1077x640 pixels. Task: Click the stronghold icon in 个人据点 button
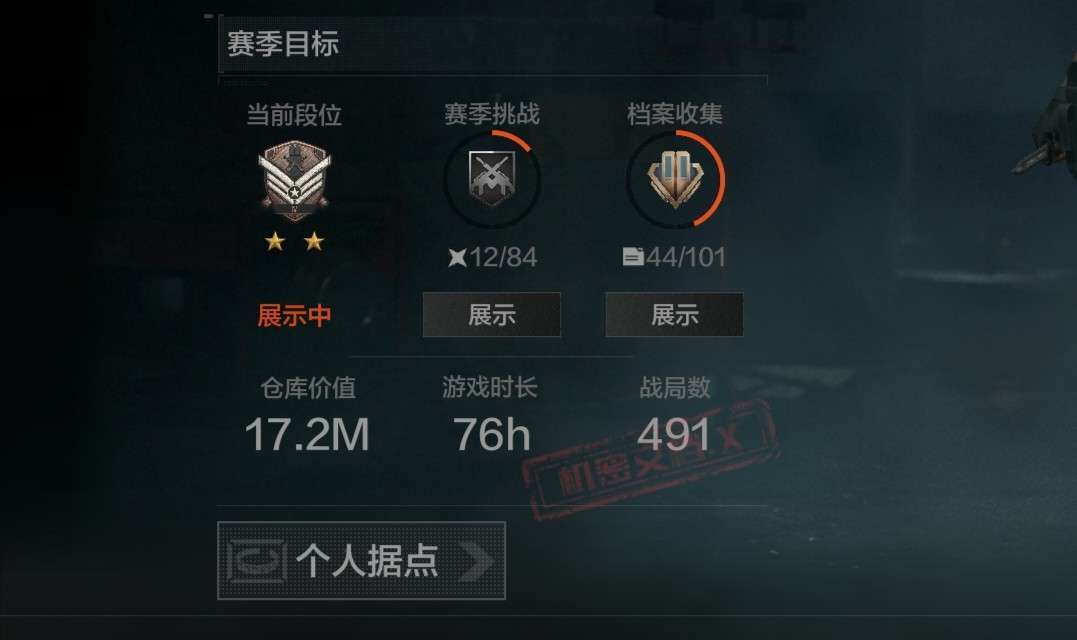click(256, 561)
